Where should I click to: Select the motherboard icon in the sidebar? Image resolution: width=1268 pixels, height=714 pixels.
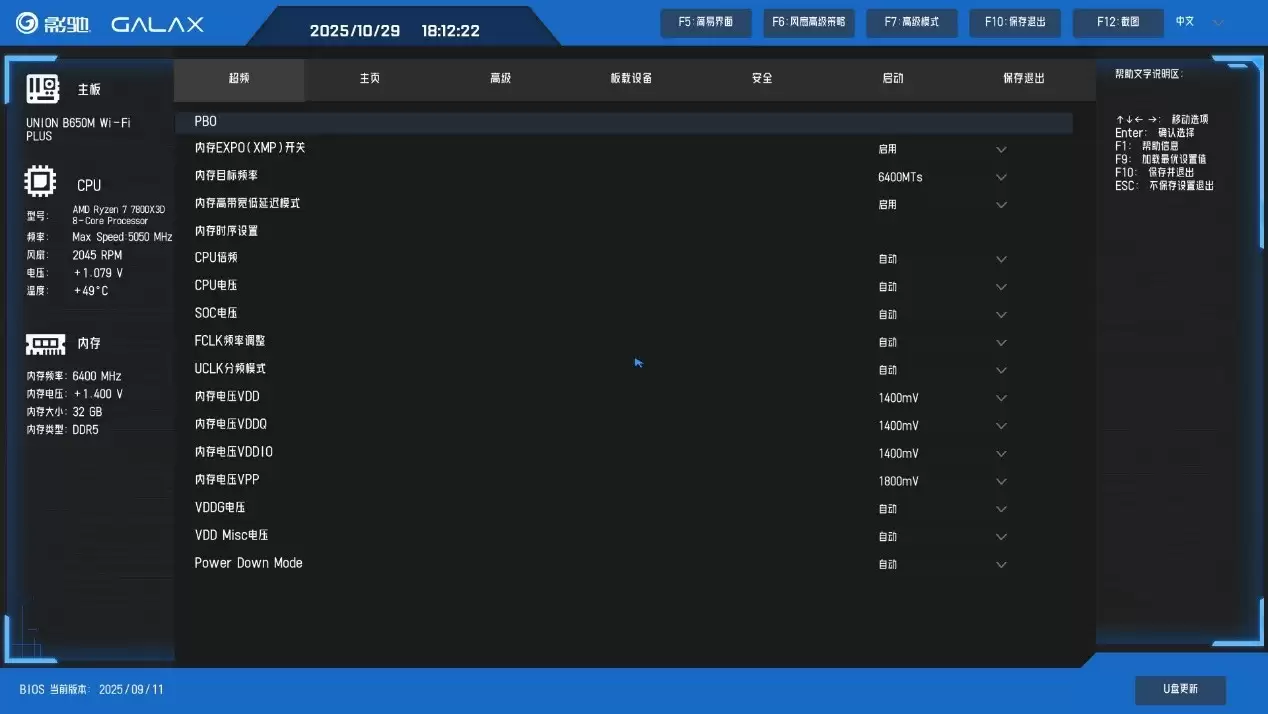42,88
